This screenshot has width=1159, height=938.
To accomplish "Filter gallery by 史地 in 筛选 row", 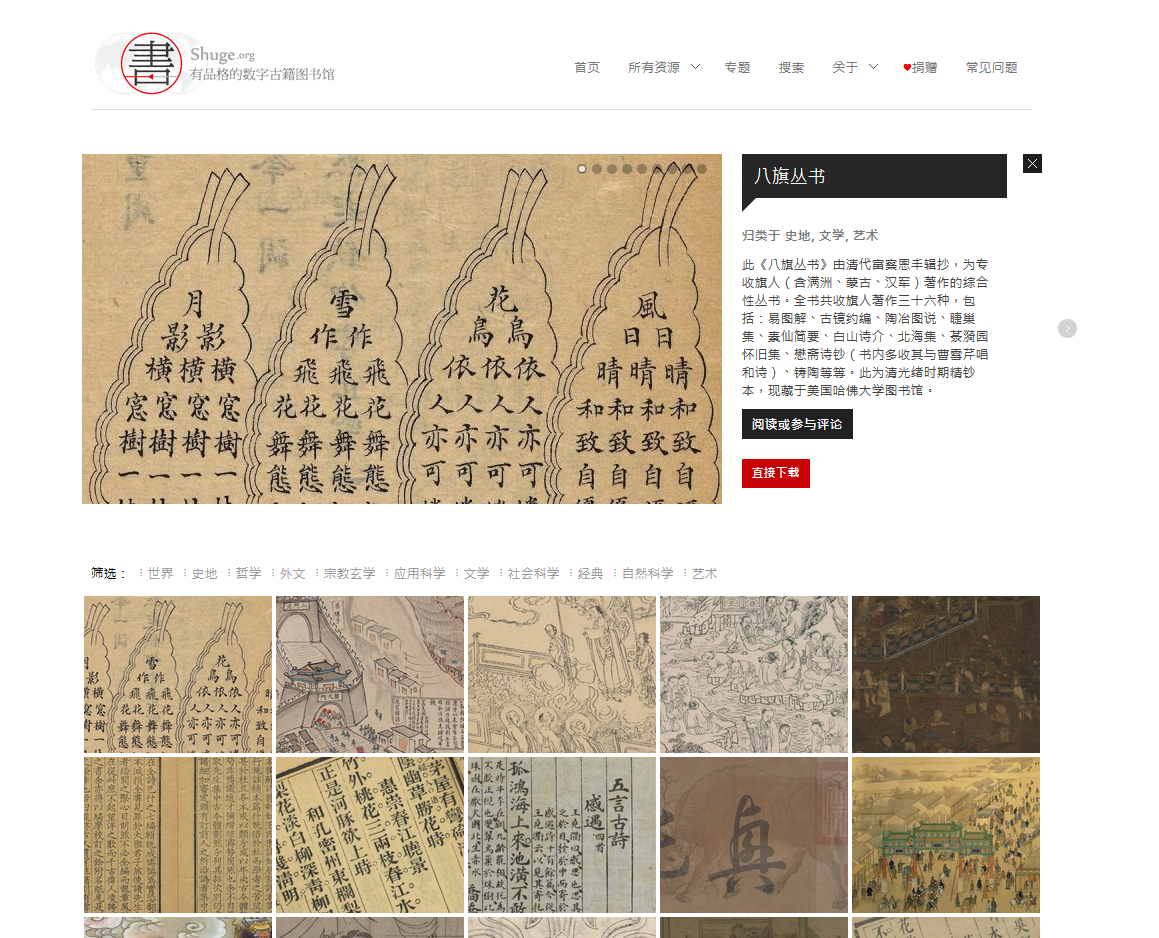I will (x=205, y=574).
